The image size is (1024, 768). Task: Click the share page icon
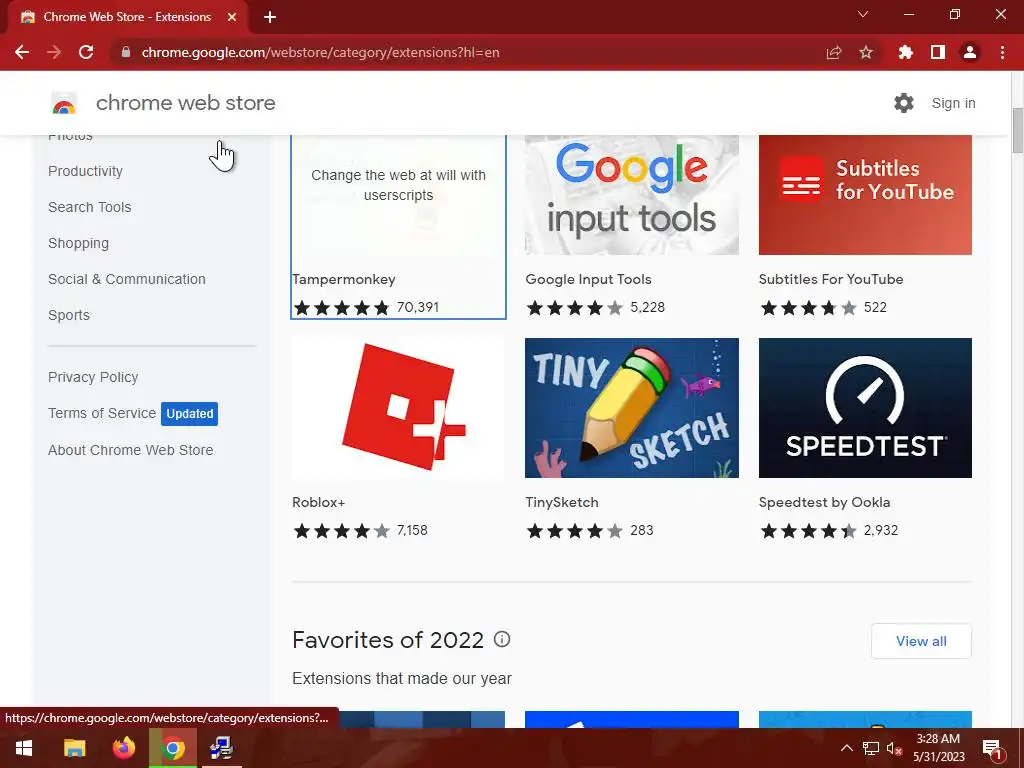pos(834,52)
